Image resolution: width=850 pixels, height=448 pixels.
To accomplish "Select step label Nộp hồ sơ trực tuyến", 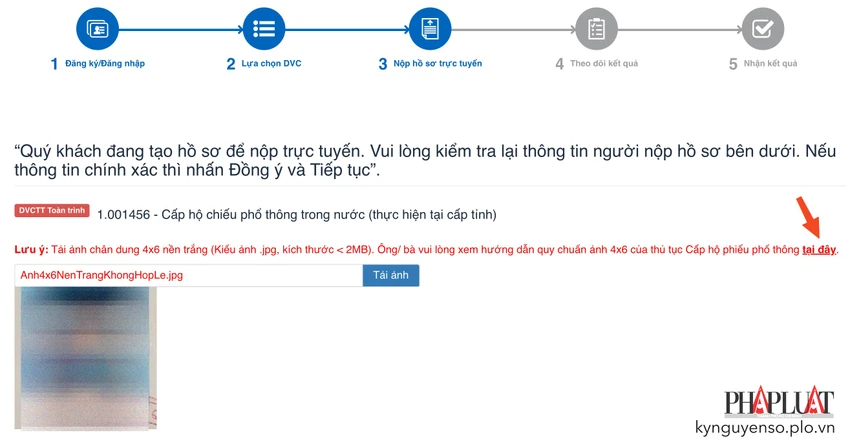I will tap(437, 63).
